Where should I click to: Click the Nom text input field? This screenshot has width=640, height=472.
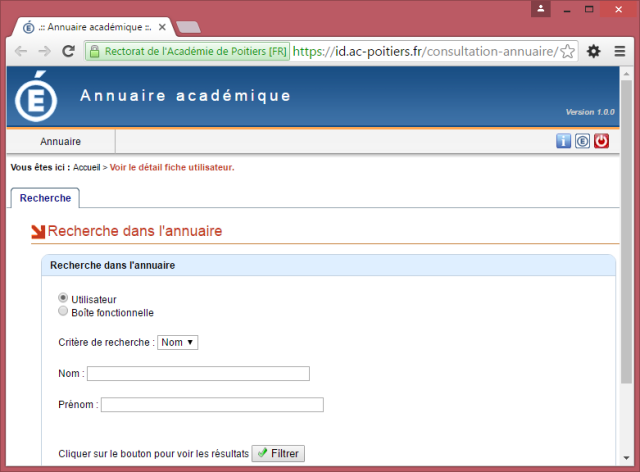coord(198,374)
